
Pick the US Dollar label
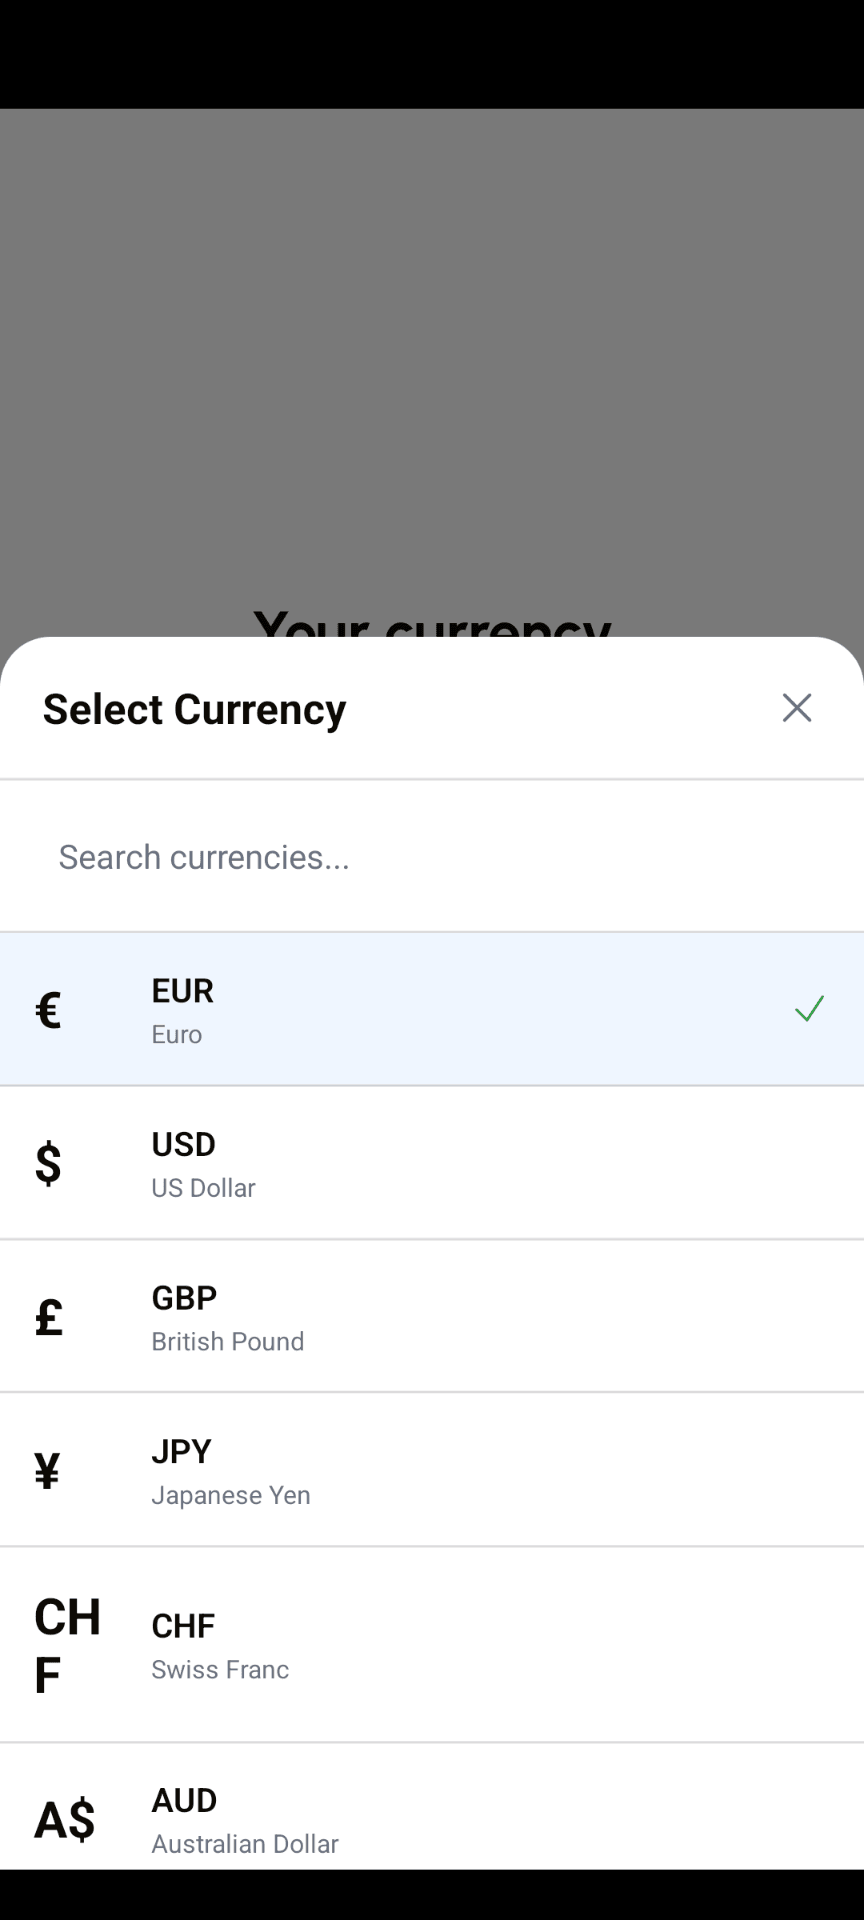click(x=203, y=1188)
